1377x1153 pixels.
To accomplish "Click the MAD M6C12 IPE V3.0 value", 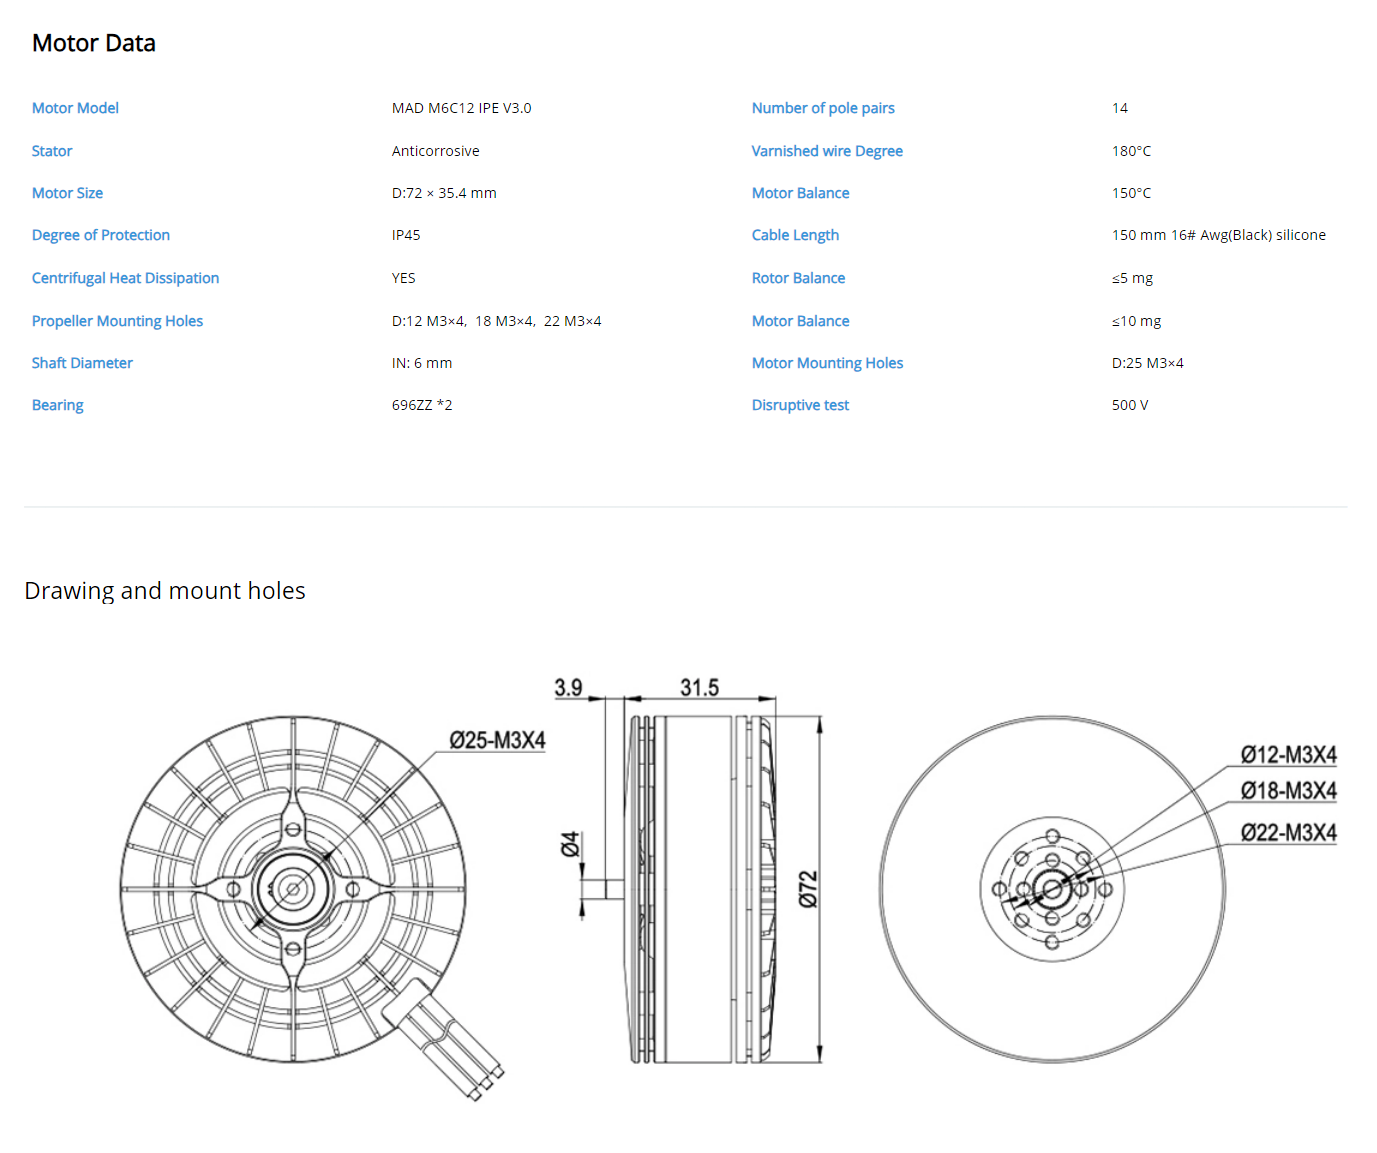I will coord(461,108).
